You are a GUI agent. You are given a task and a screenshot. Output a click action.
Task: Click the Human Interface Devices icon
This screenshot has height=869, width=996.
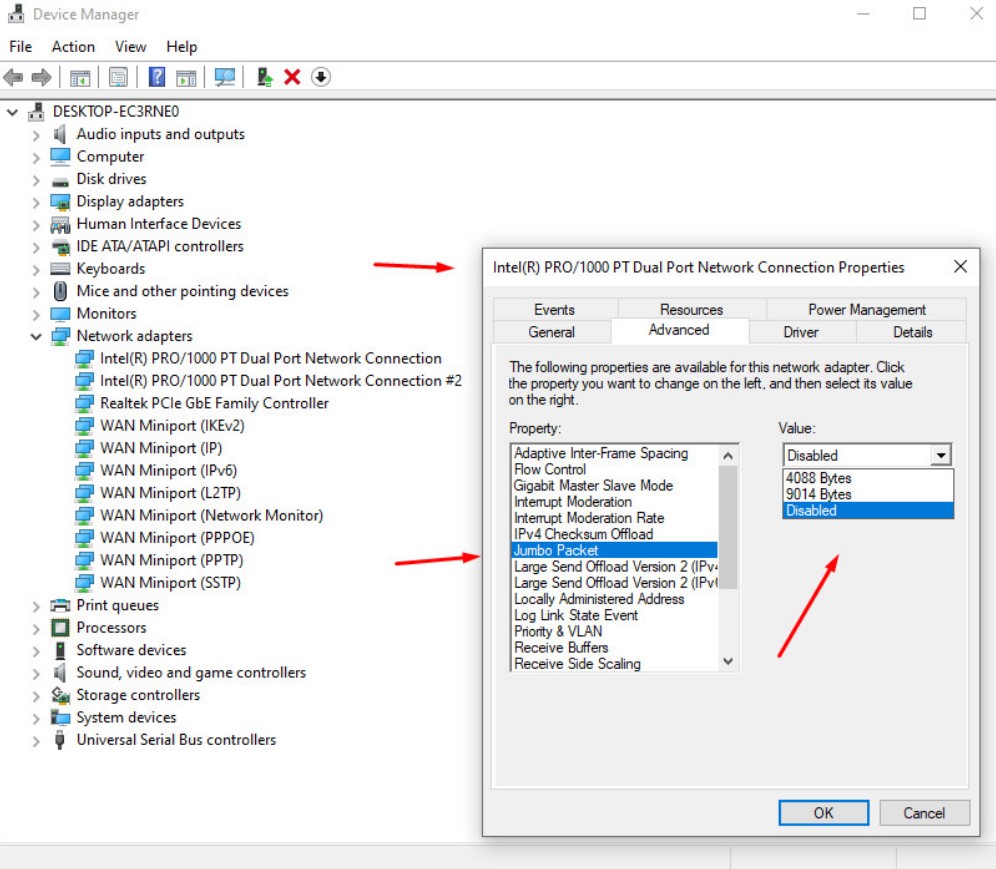[60, 224]
